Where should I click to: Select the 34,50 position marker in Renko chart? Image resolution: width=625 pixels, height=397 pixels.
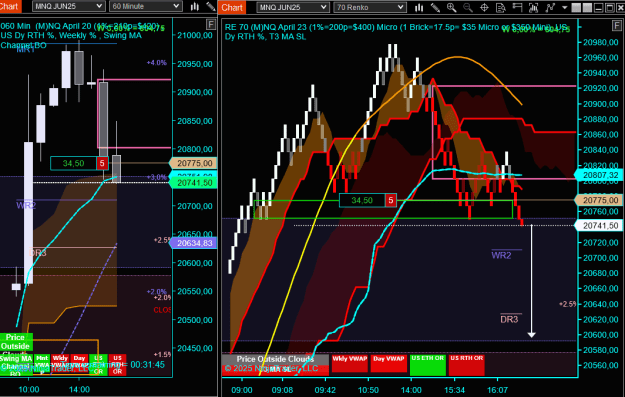pyautogui.click(x=362, y=200)
